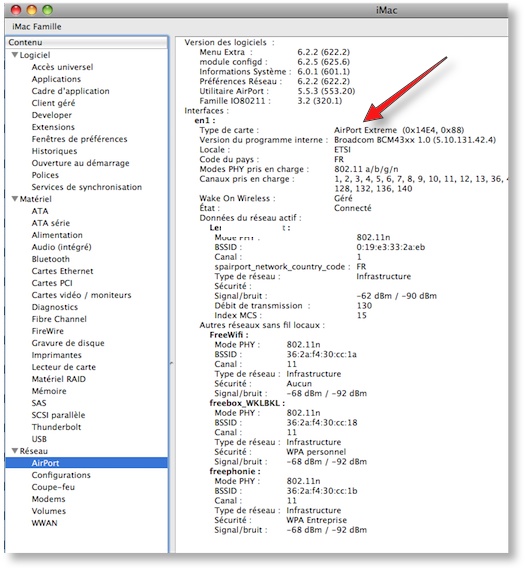Image resolution: width=525 pixels, height=571 pixels.
Task: Open Bluetooth hardware info
Action: pos(50,259)
